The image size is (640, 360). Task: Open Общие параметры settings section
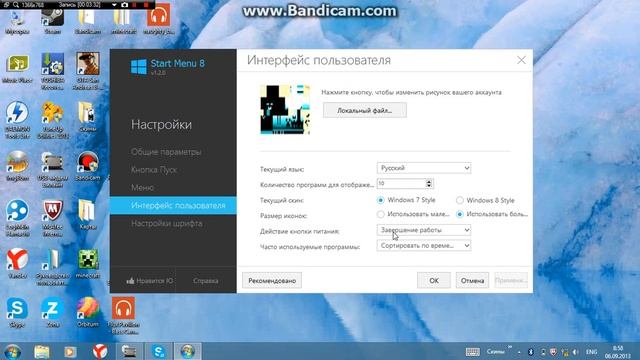click(x=166, y=152)
